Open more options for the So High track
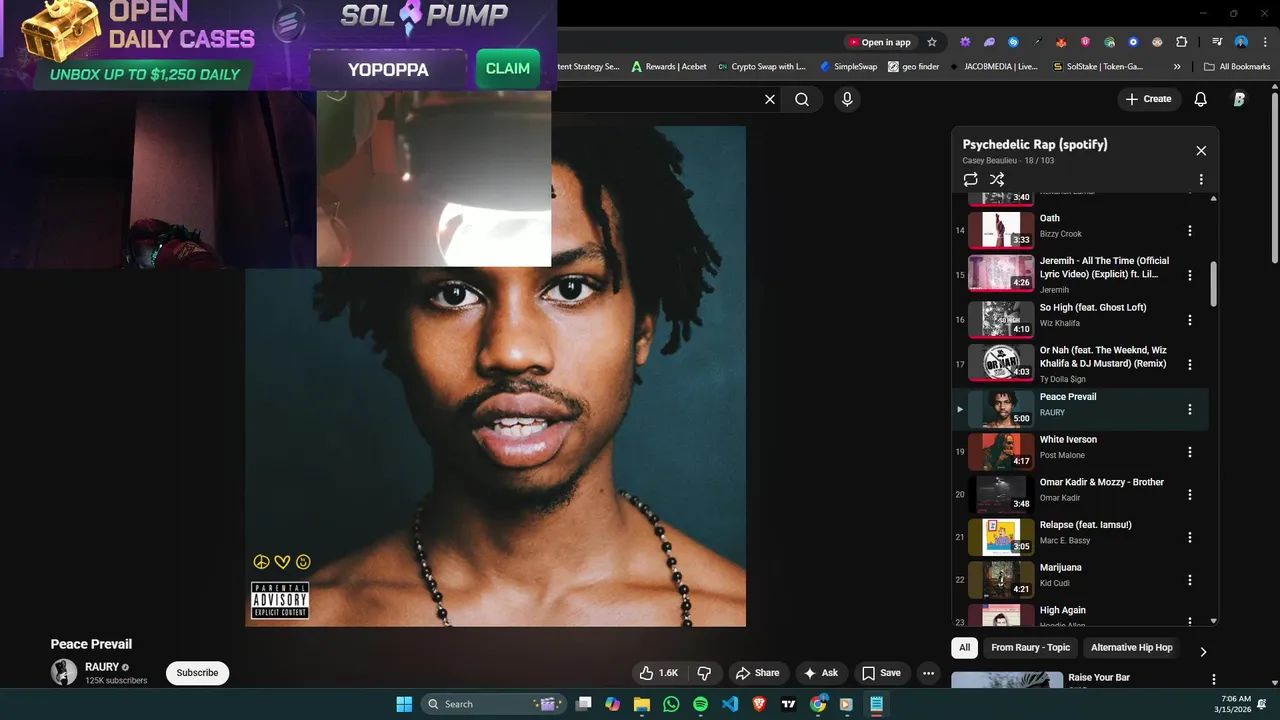The height and width of the screenshot is (720, 1280). click(x=1190, y=320)
